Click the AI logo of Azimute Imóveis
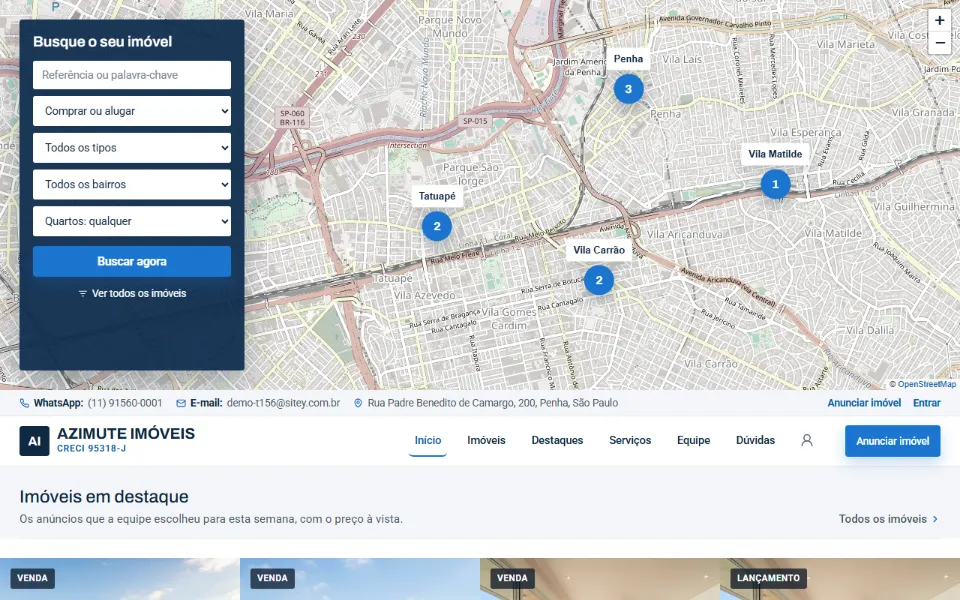Viewport: 960px width, 600px height. coord(34,441)
